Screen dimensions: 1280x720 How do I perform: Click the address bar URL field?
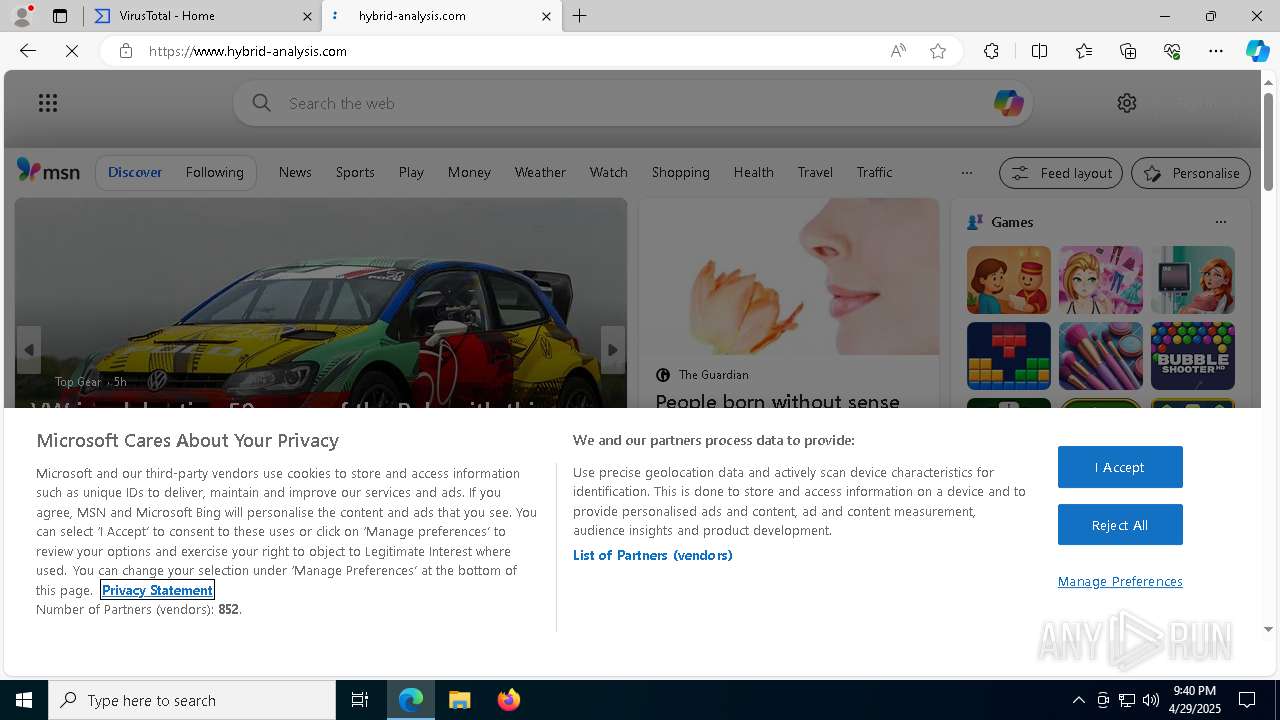(510, 51)
